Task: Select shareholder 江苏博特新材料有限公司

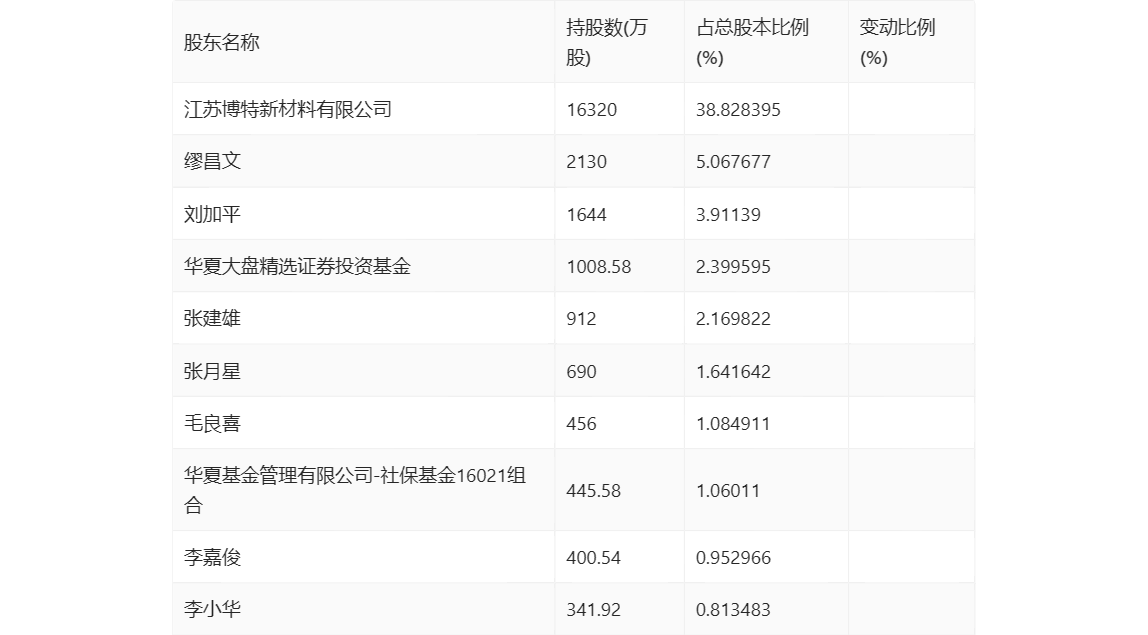Action: (288, 110)
